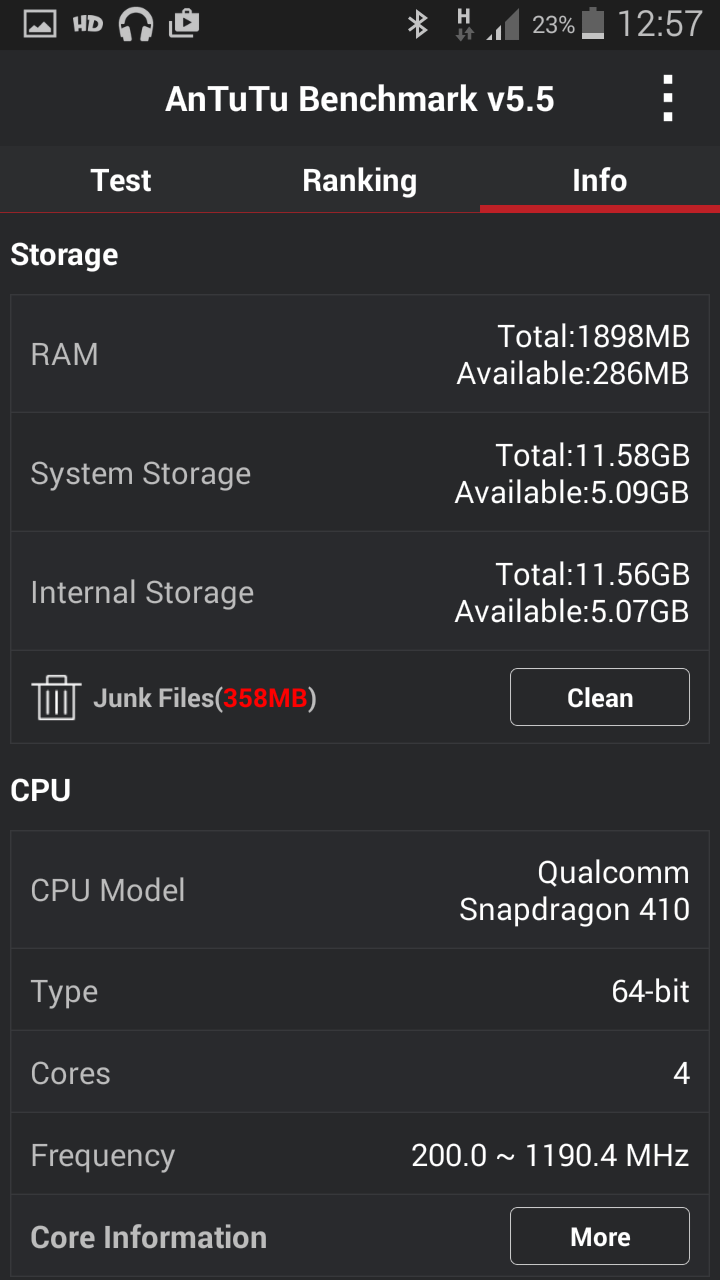Tap the Play Store briefcase notification icon
Viewport: 720px width, 1280px height.
[184, 24]
